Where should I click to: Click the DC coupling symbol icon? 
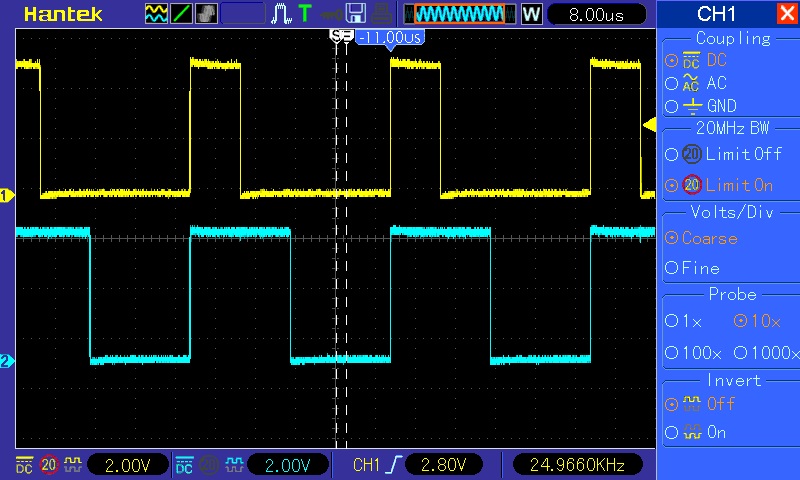point(691,60)
